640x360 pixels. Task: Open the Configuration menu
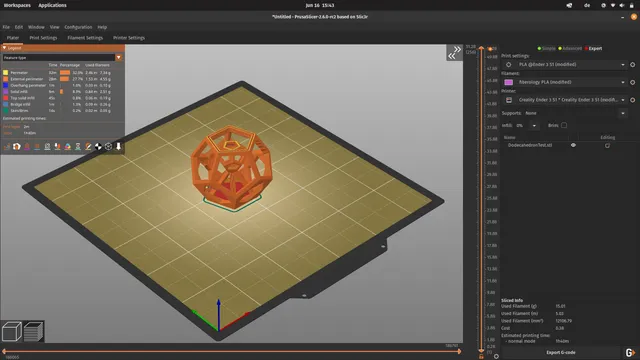pyautogui.click(x=78, y=27)
